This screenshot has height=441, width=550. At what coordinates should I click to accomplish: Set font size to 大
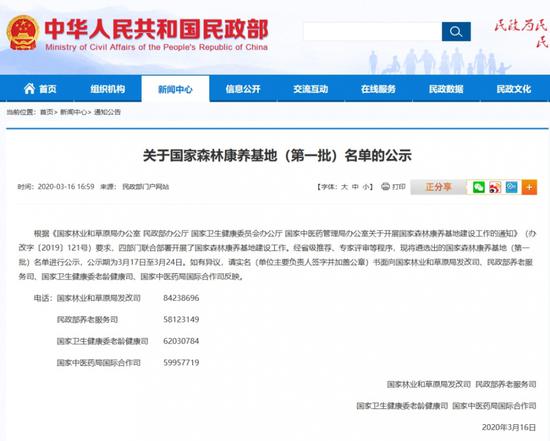[344, 187]
